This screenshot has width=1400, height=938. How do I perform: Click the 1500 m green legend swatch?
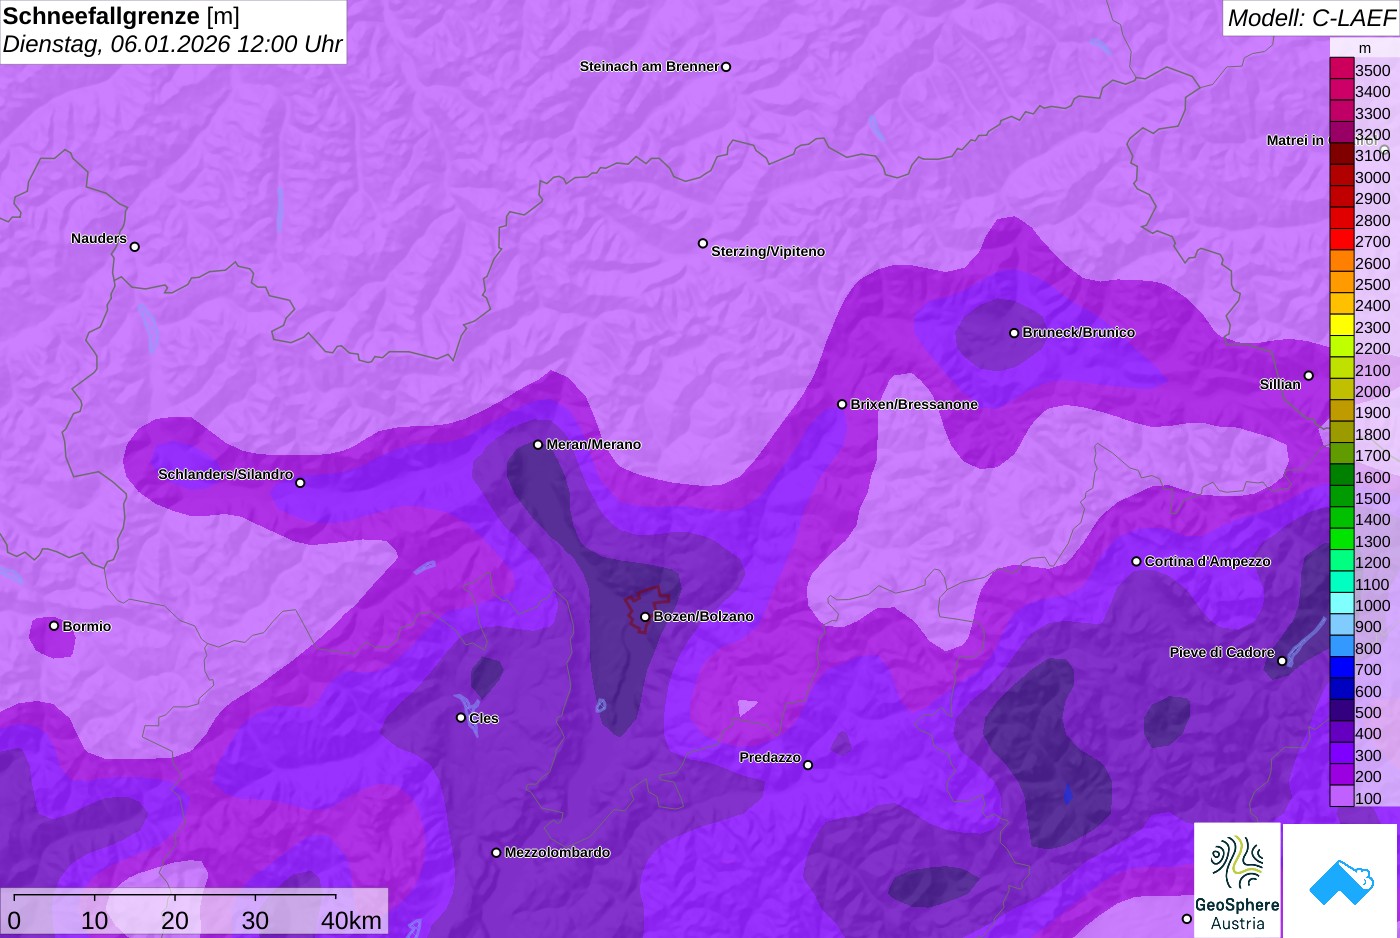pos(1341,497)
